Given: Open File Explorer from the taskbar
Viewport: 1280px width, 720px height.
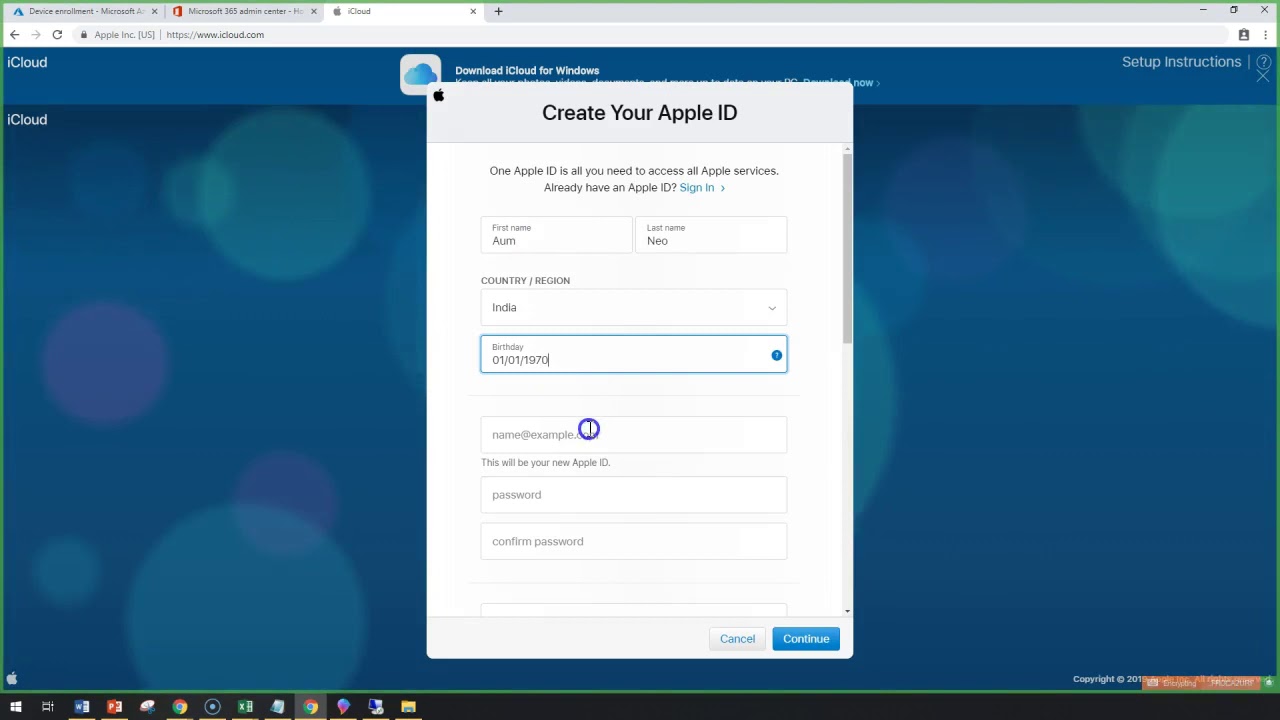Looking at the screenshot, I should (408, 707).
